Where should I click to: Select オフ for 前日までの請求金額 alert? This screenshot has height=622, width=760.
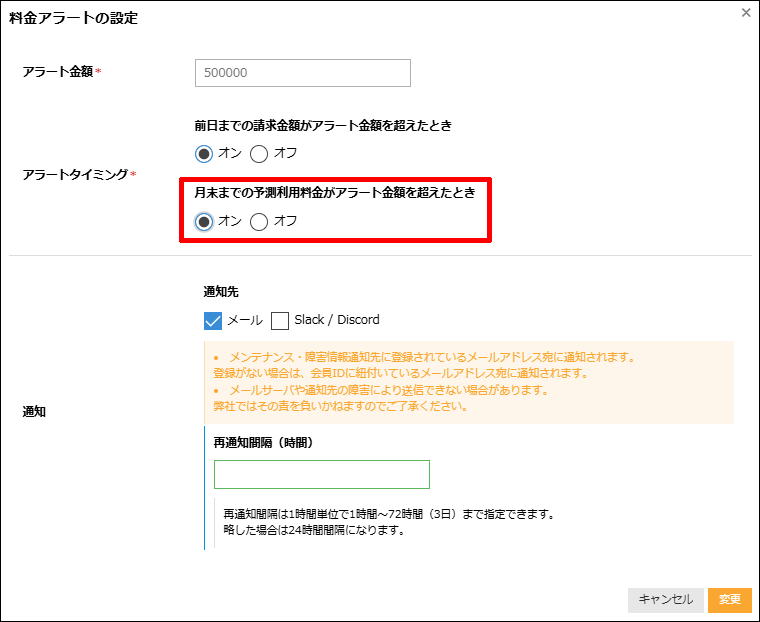[x=259, y=154]
